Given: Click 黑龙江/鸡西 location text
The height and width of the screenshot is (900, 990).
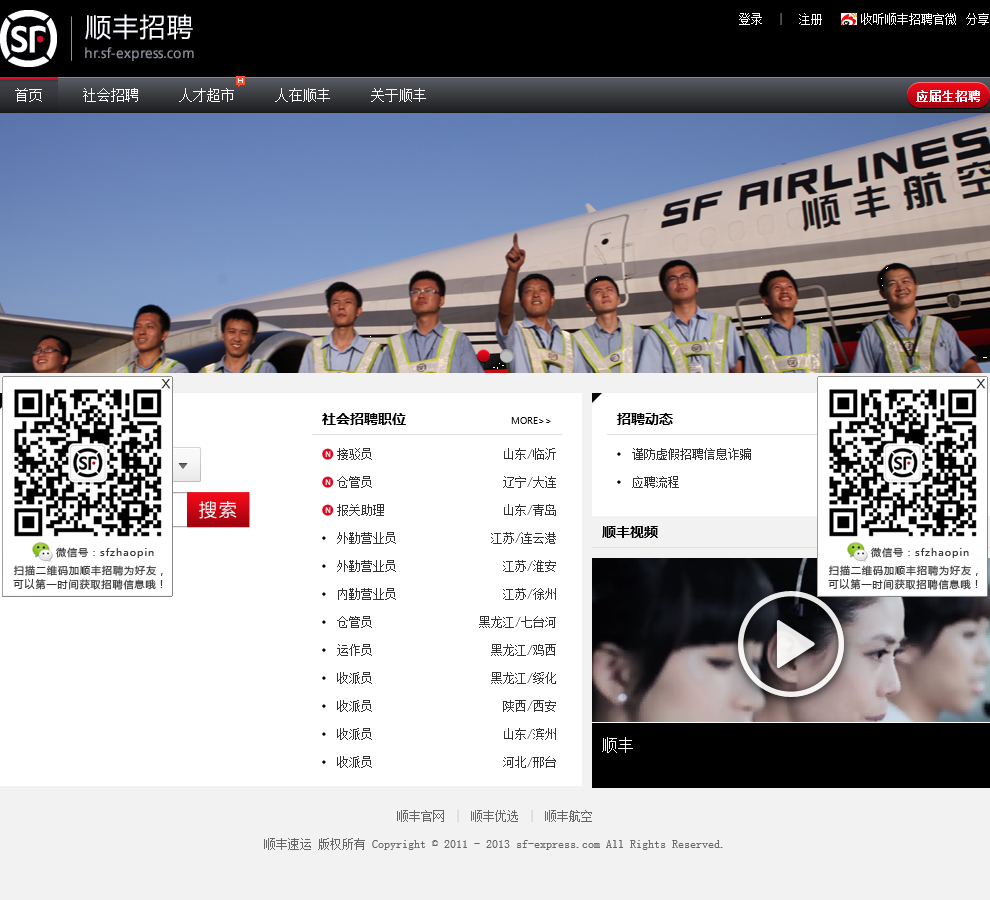Looking at the screenshot, I should (x=523, y=650).
